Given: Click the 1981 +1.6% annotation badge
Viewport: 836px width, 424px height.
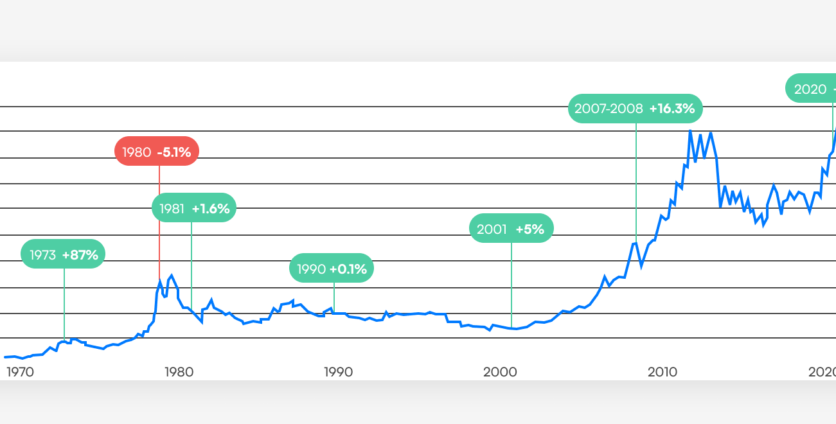Looking at the screenshot, I should click(193, 209).
